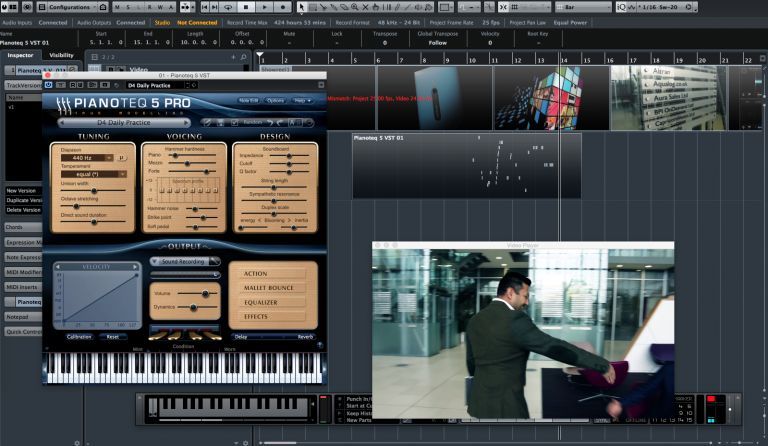Expand the MIDI Inserts inspector section

pyautogui.click(x=23, y=287)
